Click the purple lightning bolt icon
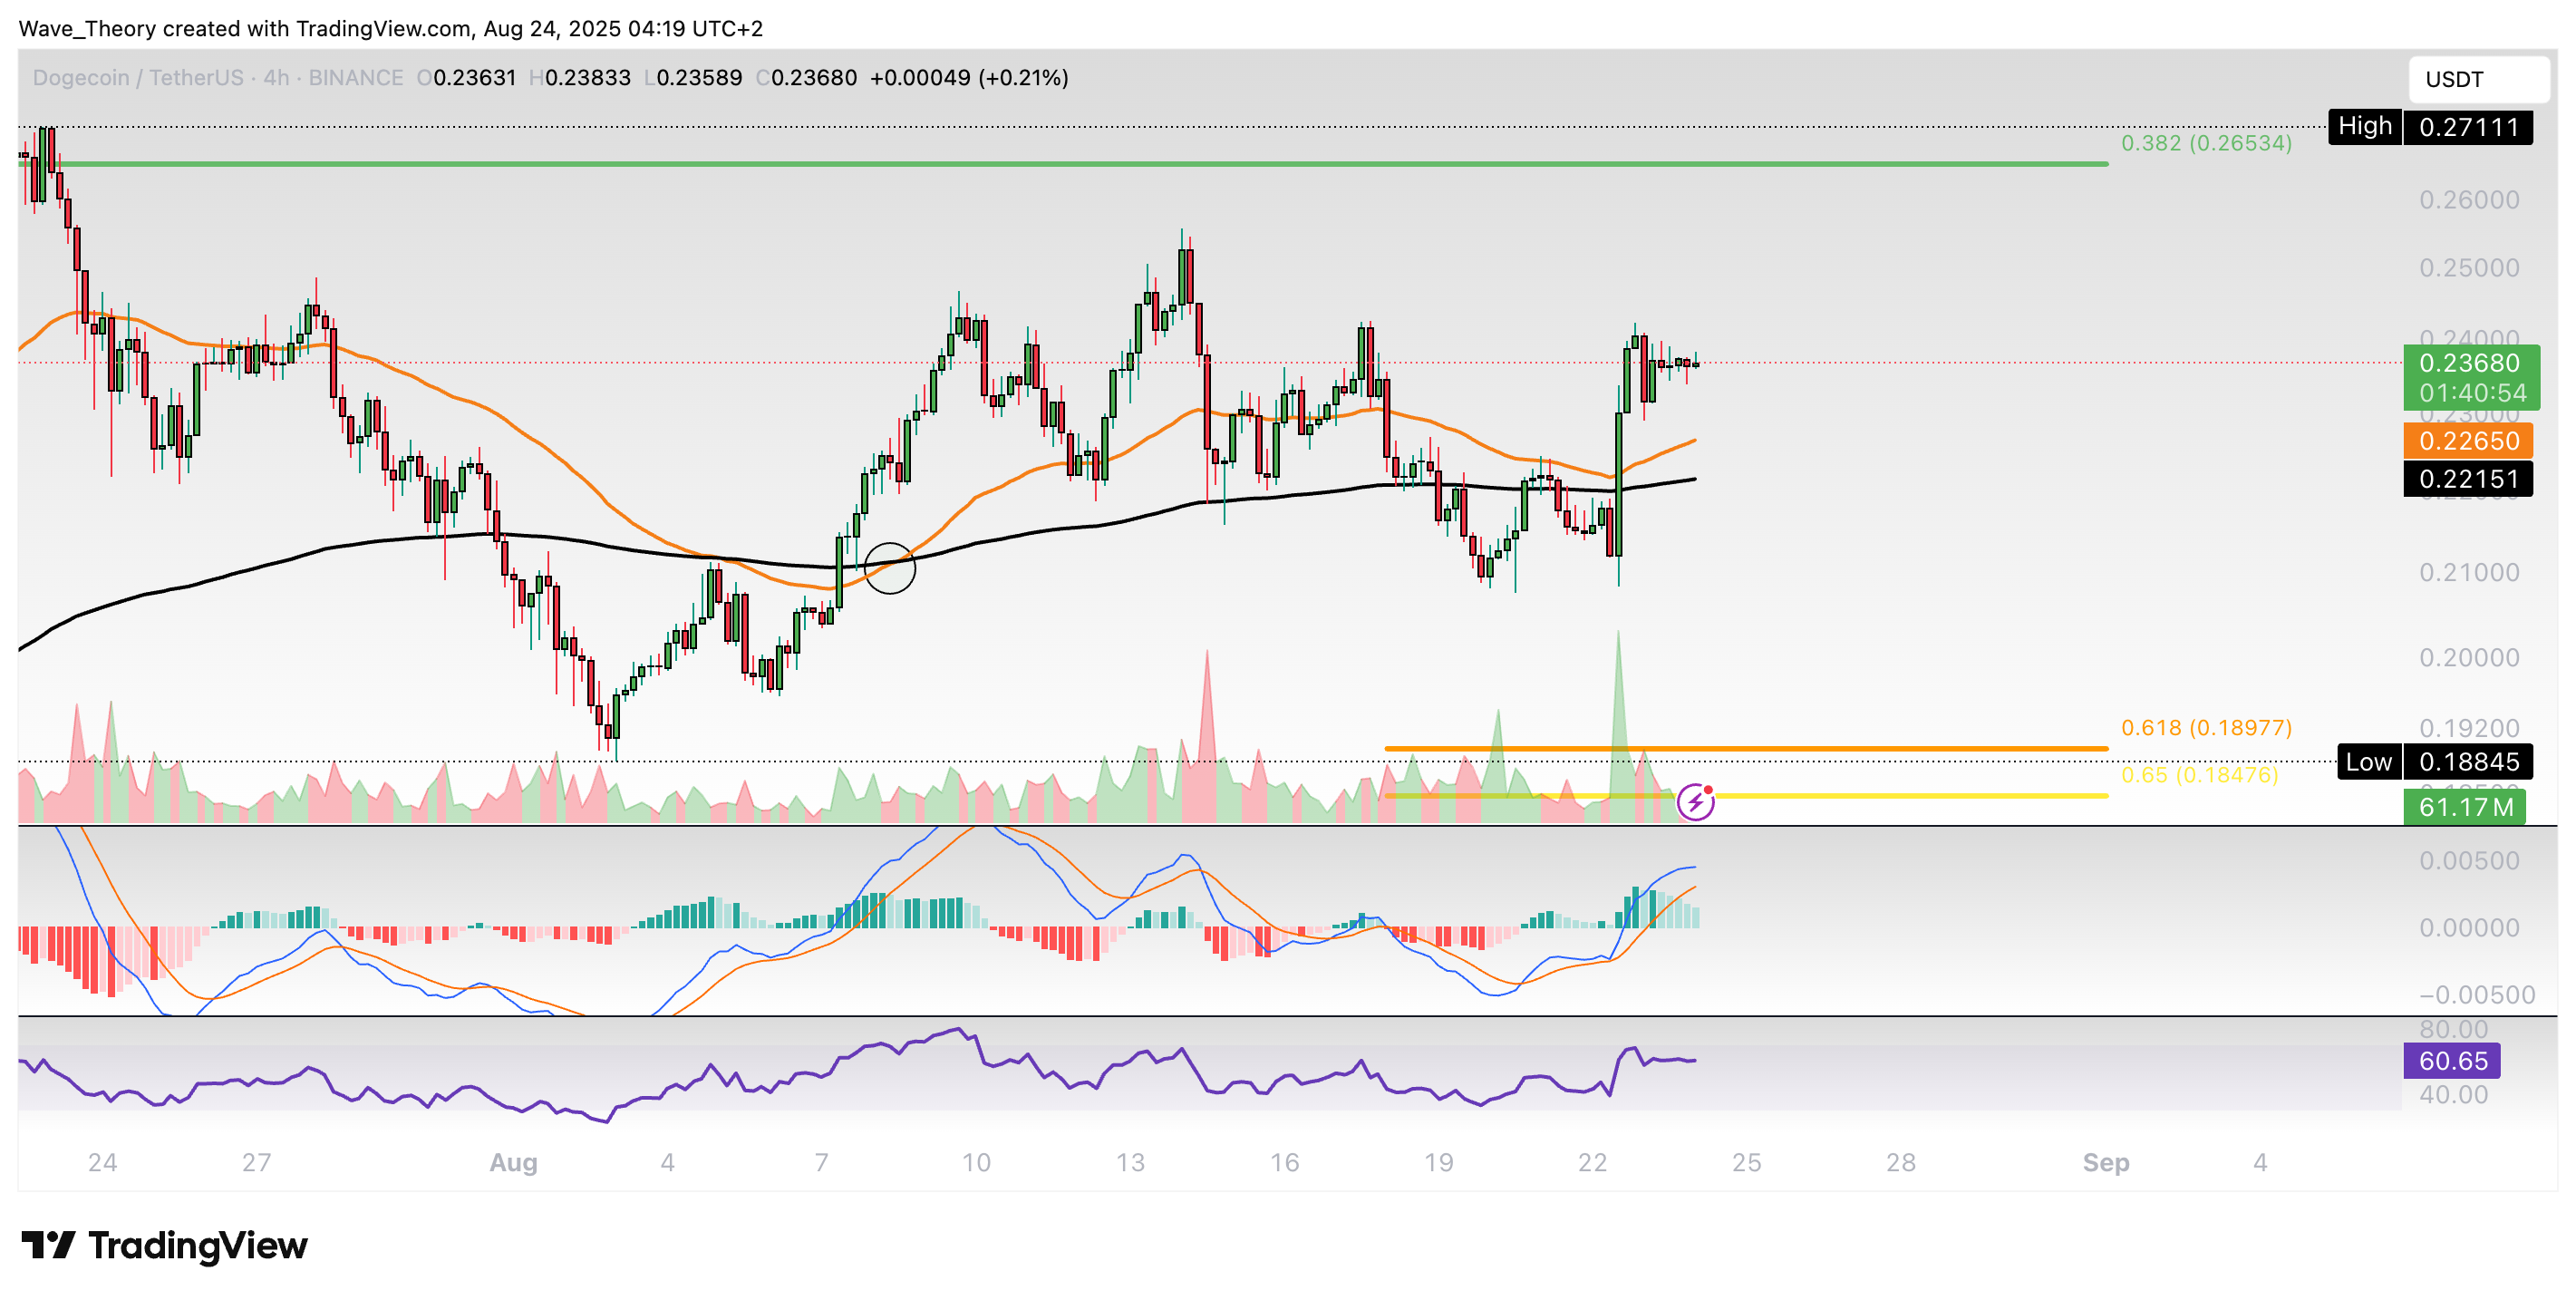The height and width of the screenshot is (1300, 2576). point(1695,802)
